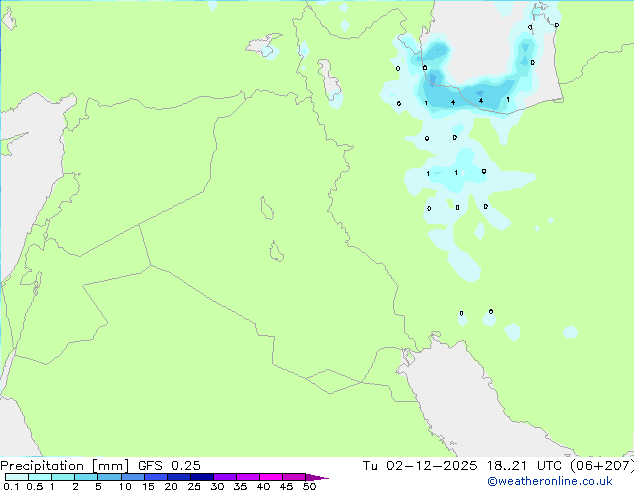634x490 pixels.
Task: Click the 45–50 mm legend swatch
Action: [294, 477]
